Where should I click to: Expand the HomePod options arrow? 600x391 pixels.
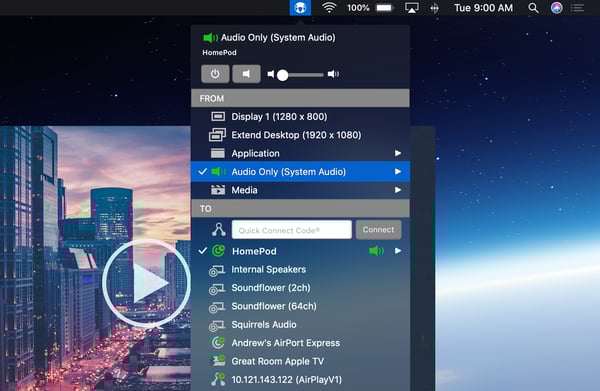tap(398, 251)
